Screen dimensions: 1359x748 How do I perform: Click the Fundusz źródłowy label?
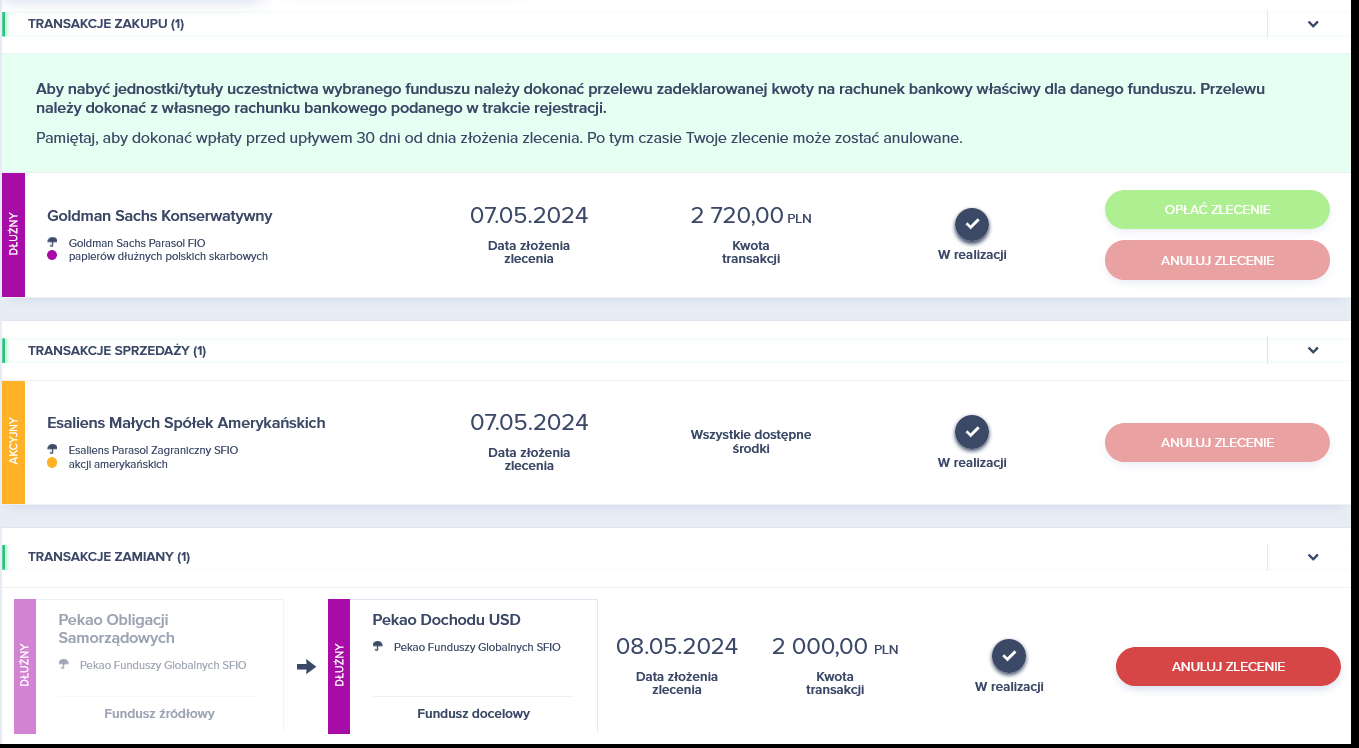(159, 714)
